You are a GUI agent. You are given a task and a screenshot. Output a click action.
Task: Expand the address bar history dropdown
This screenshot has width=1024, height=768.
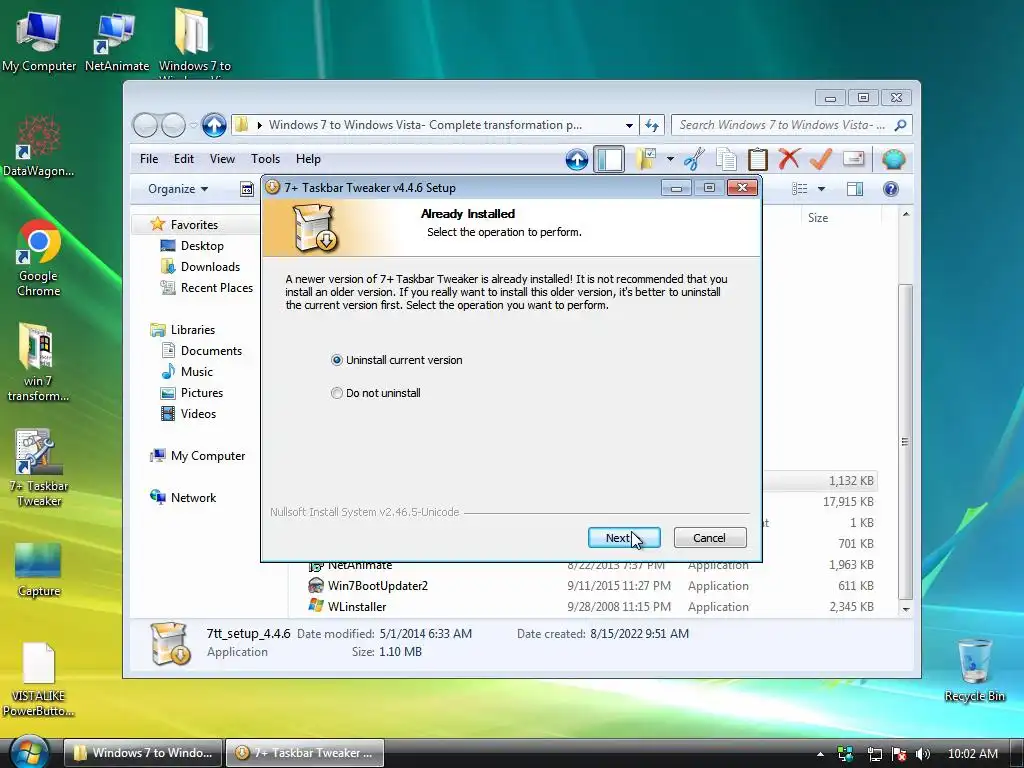(629, 125)
